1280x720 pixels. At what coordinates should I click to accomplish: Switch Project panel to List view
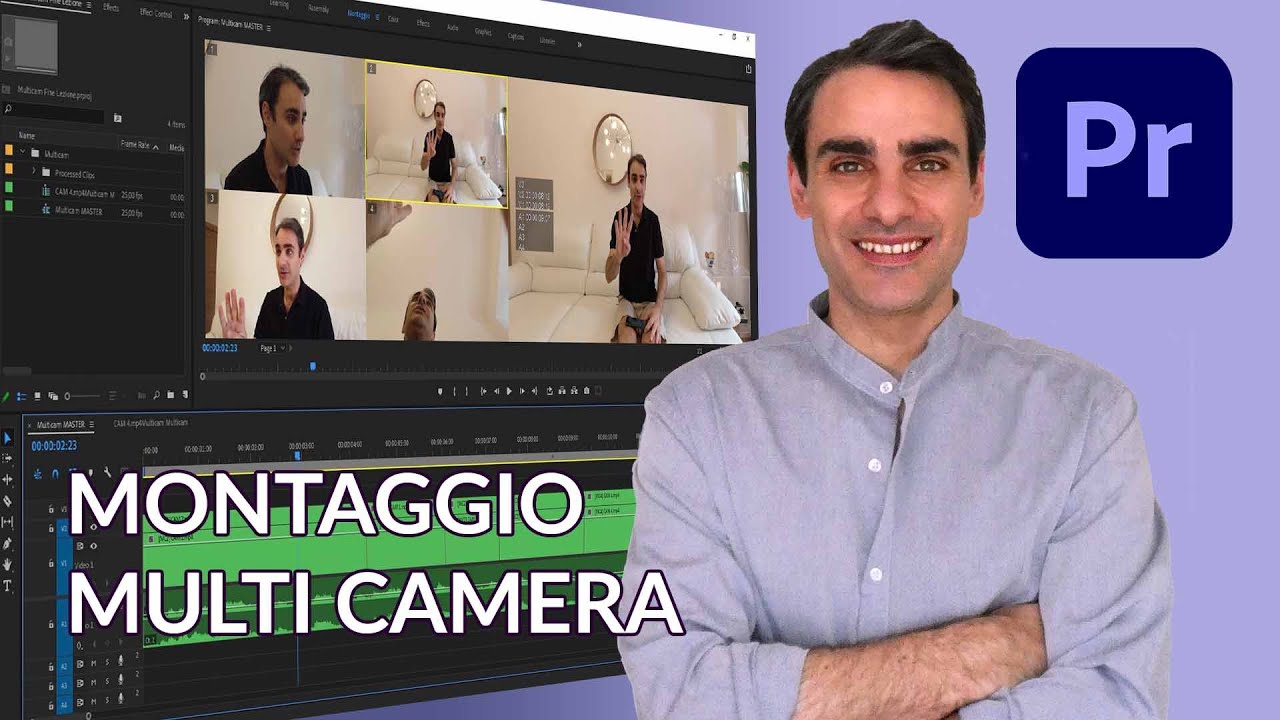(x=22, y=396)
